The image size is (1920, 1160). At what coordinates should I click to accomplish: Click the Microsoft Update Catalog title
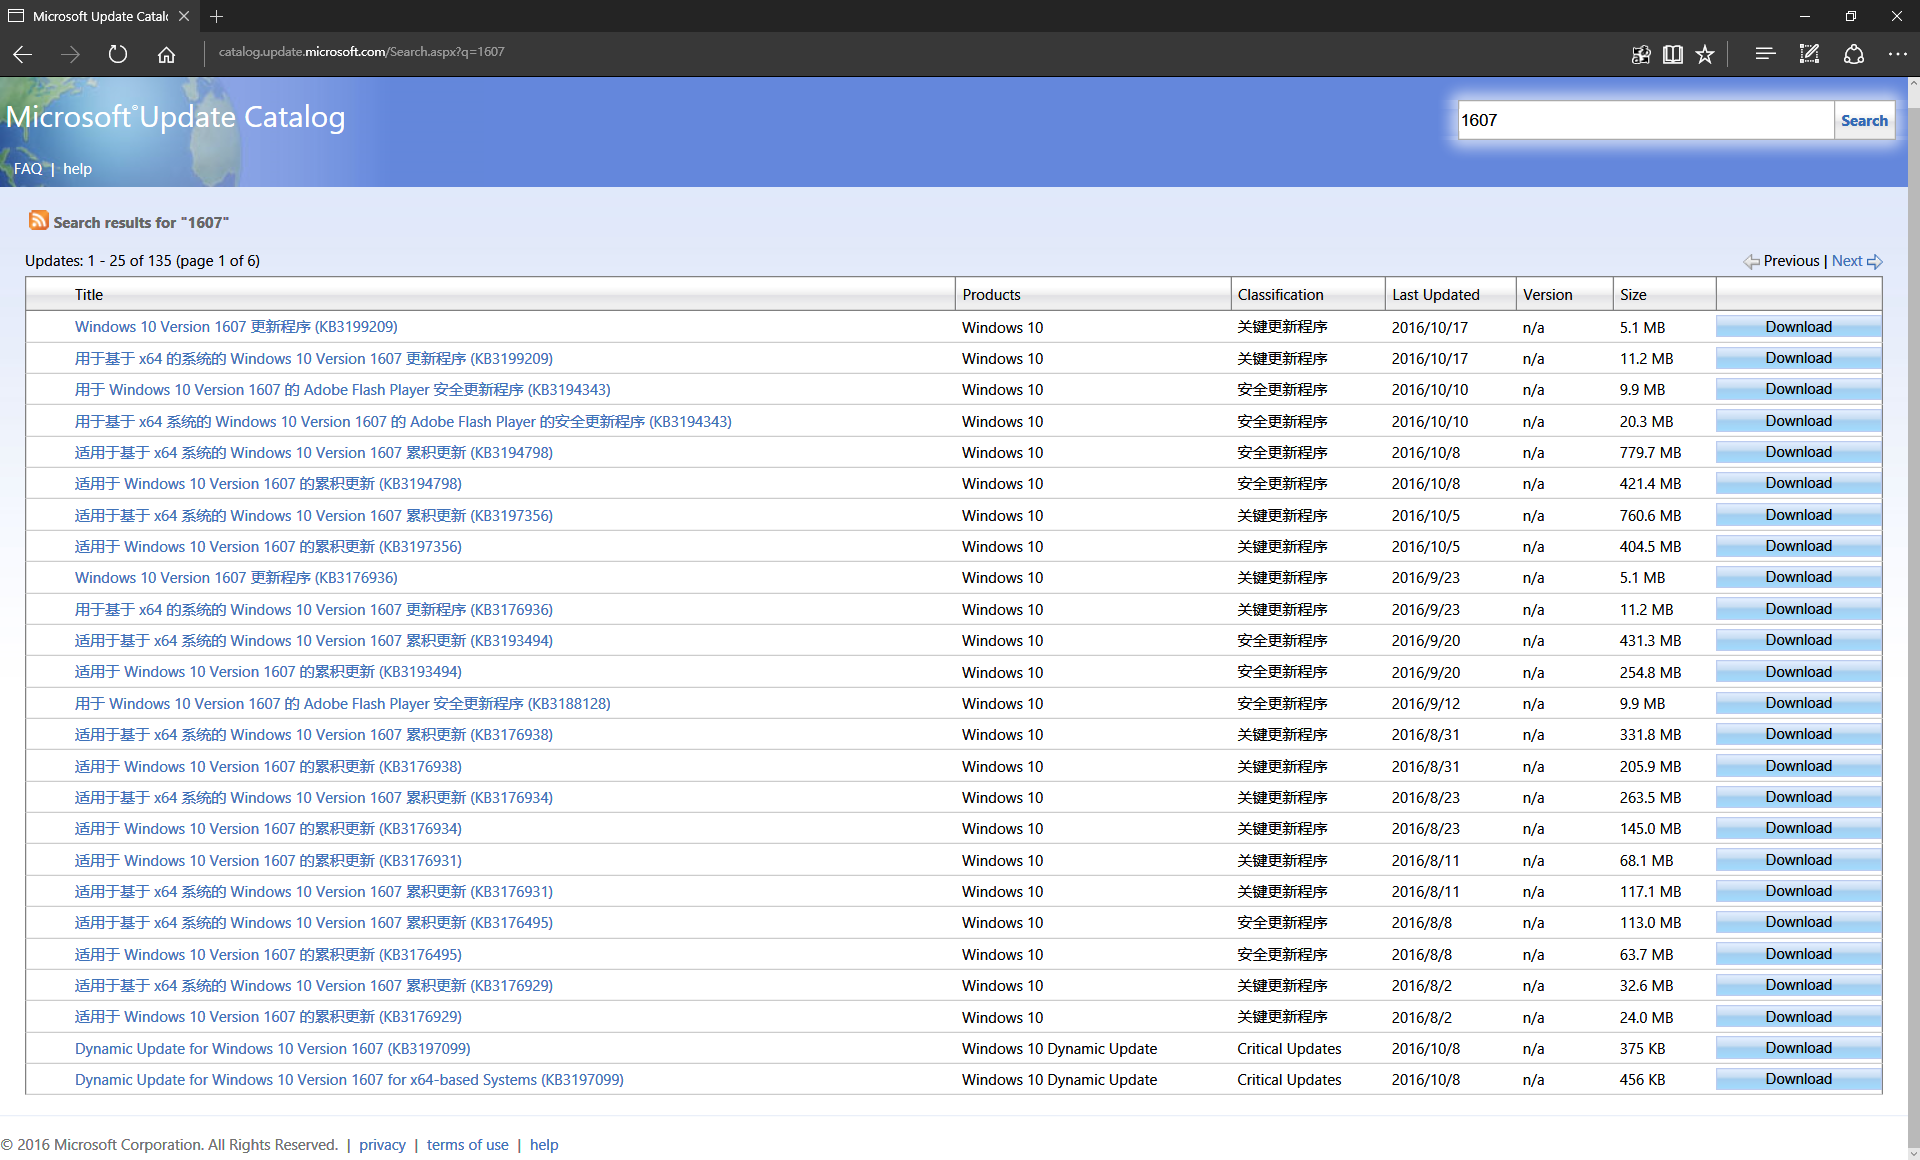coord(176,117)
